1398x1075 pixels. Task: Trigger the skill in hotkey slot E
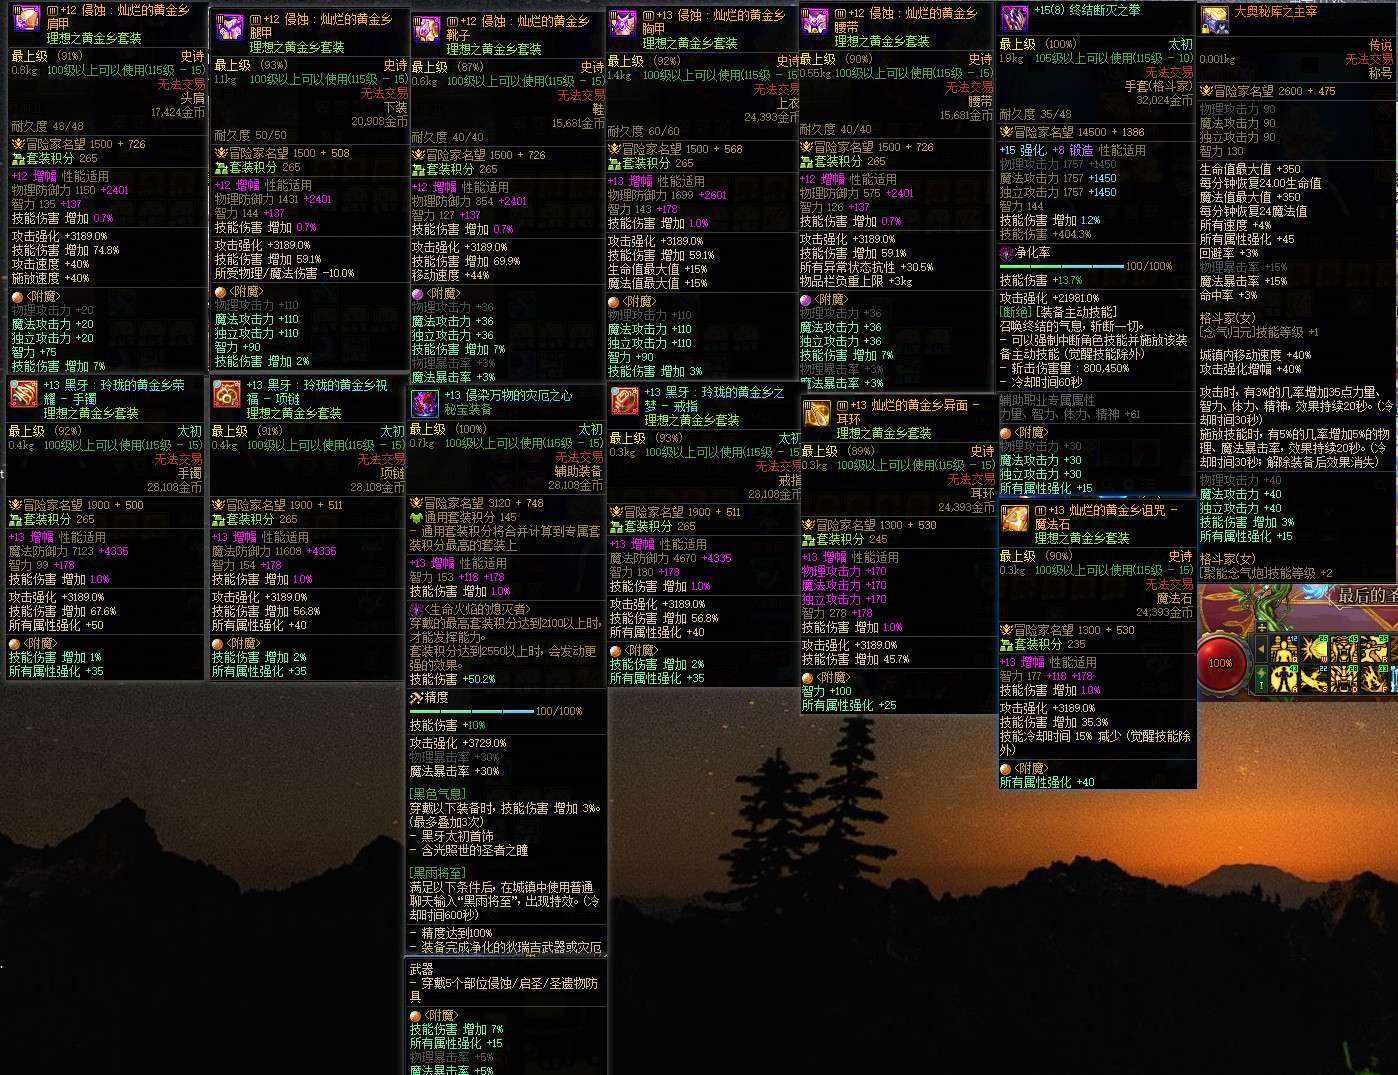pos(1344,649)
